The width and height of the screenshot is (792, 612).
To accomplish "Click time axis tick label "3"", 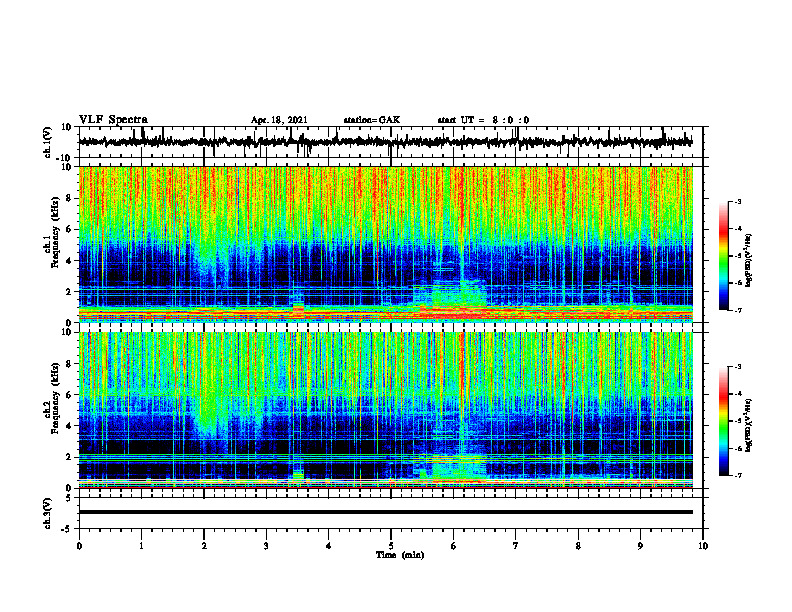I will [266, 546].
